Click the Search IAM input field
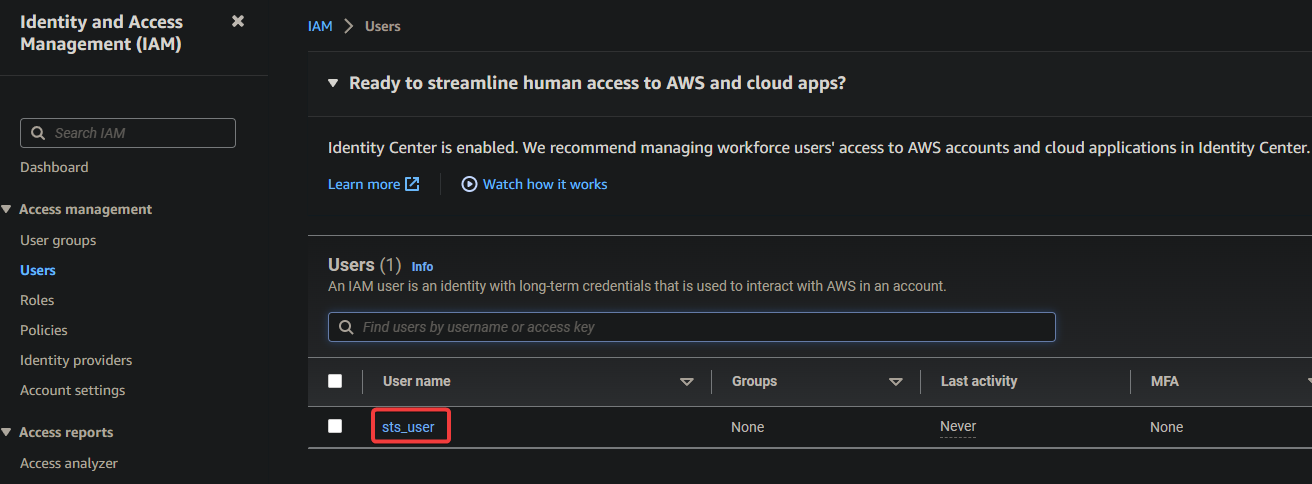1312x484 pixels. pyautogui.click(x=128, y=133)
